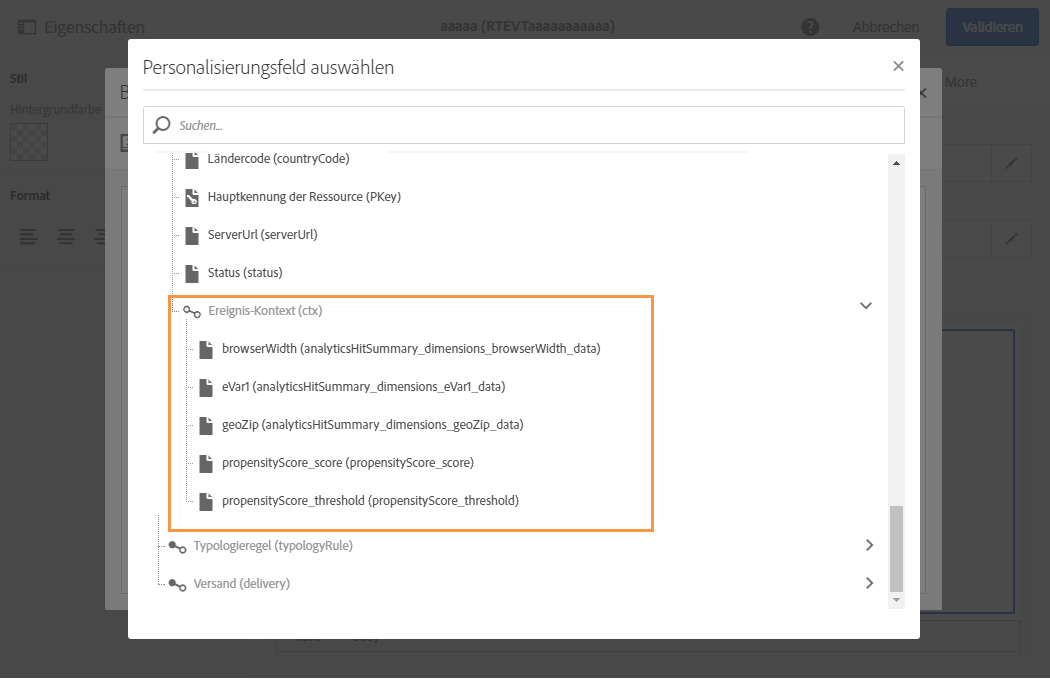Screen dimensions: 1050x679
Task: Select the browserWidth field
Action: coord(410,349)
